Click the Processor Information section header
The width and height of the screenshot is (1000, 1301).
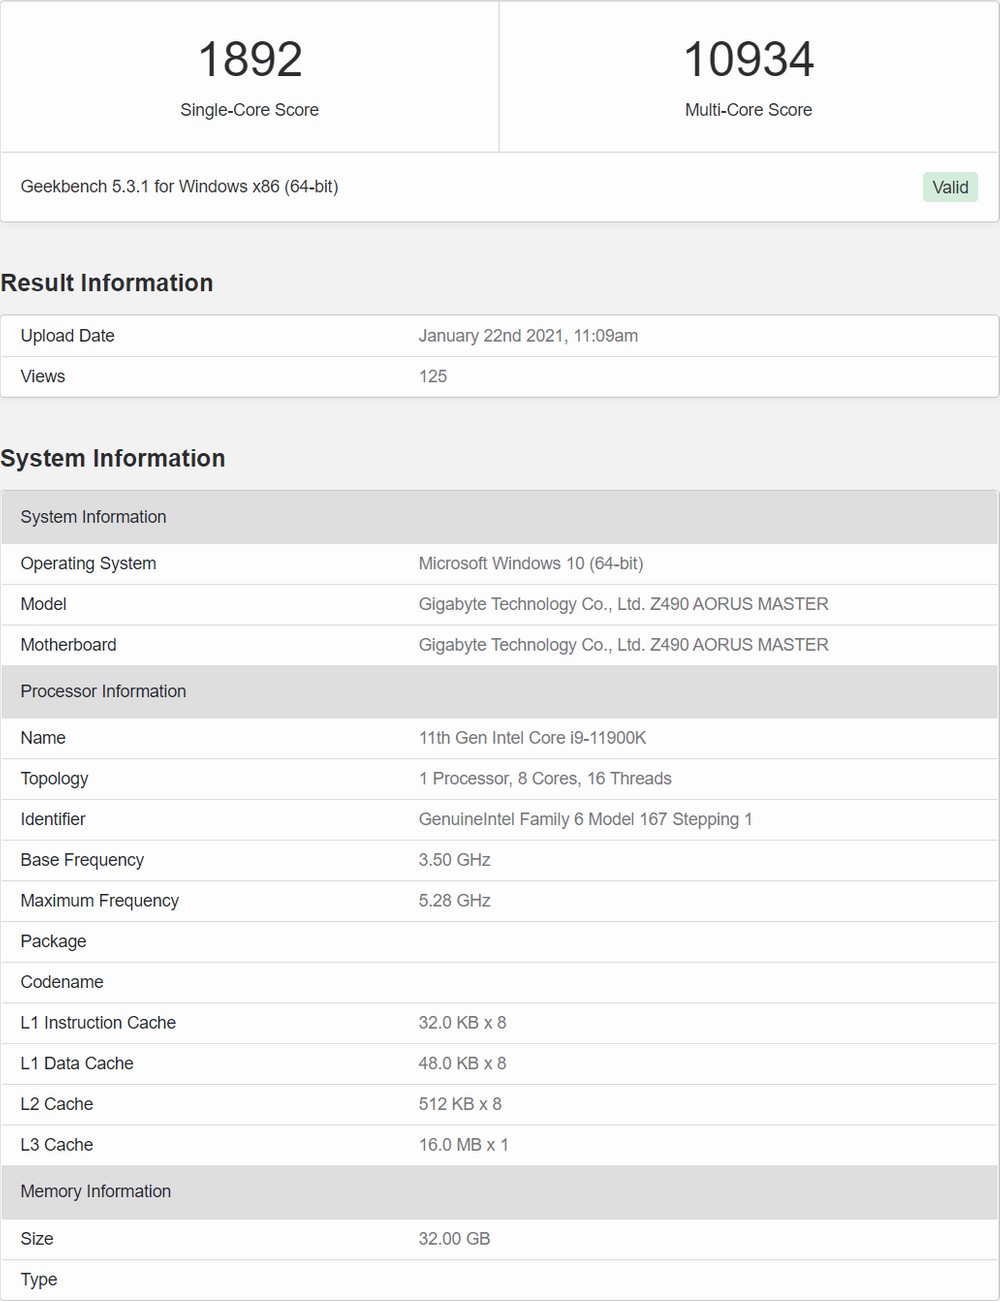click(500, 691)
